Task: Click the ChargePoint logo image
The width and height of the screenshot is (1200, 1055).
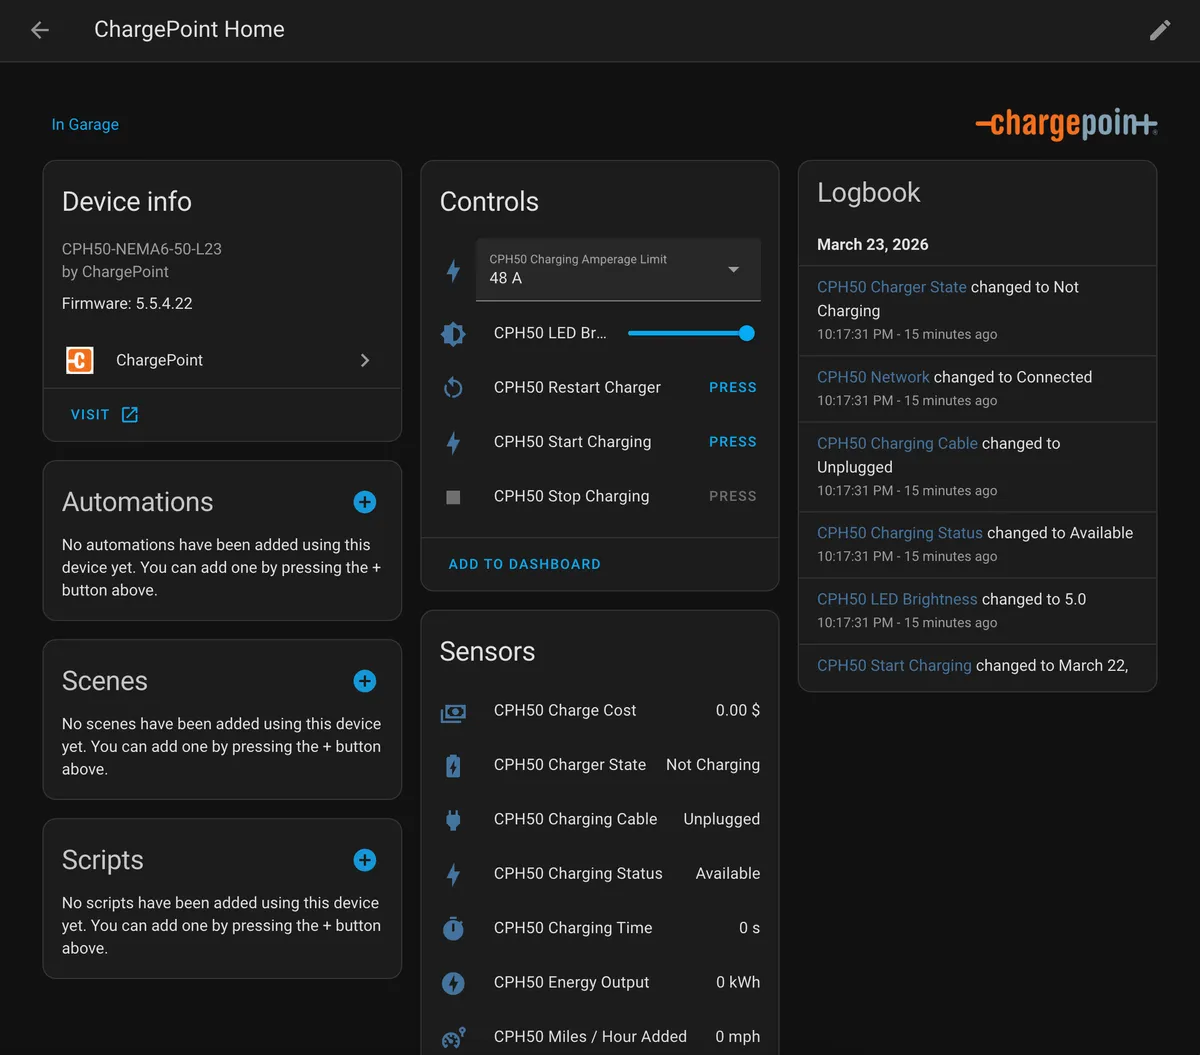Action: pos(1066,124)
